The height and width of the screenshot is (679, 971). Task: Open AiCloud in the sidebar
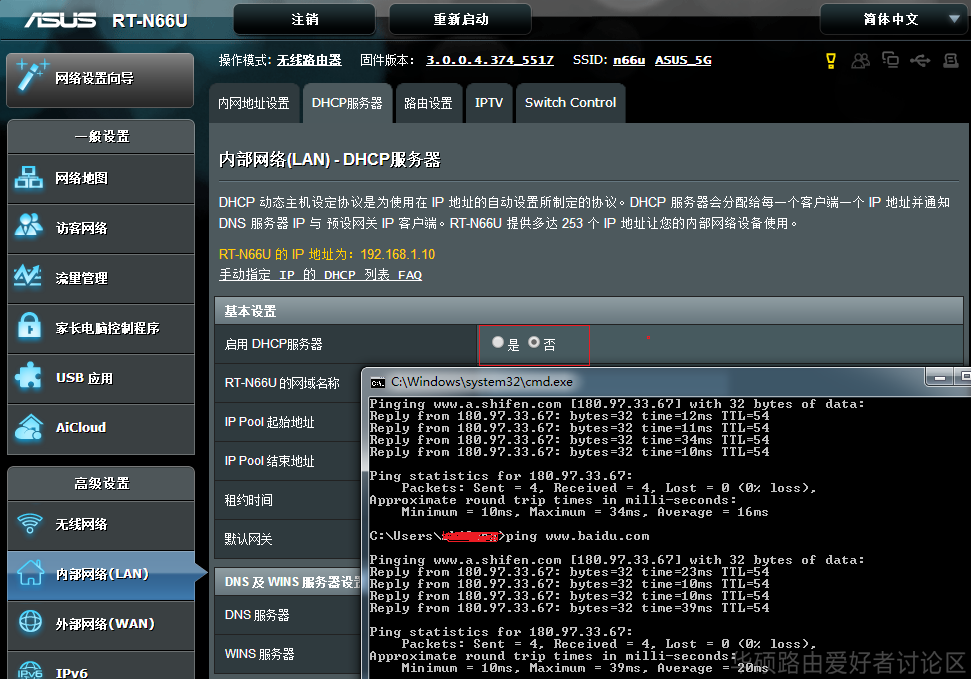click(x=101, y=427)
